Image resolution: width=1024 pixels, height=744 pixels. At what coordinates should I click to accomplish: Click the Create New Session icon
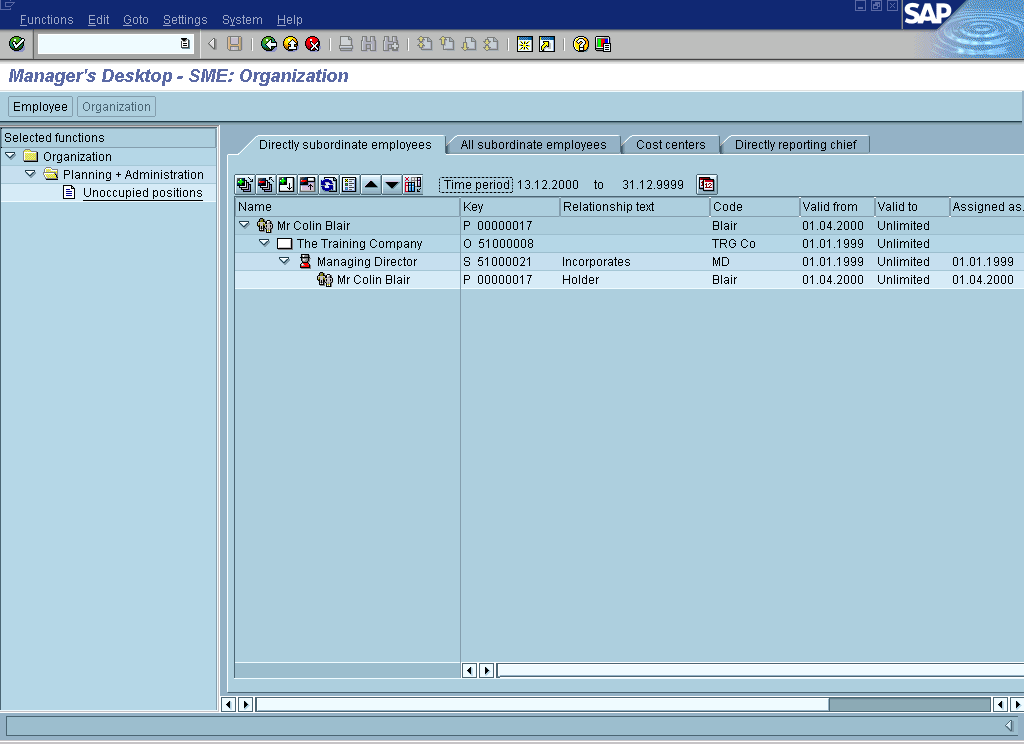524,44
